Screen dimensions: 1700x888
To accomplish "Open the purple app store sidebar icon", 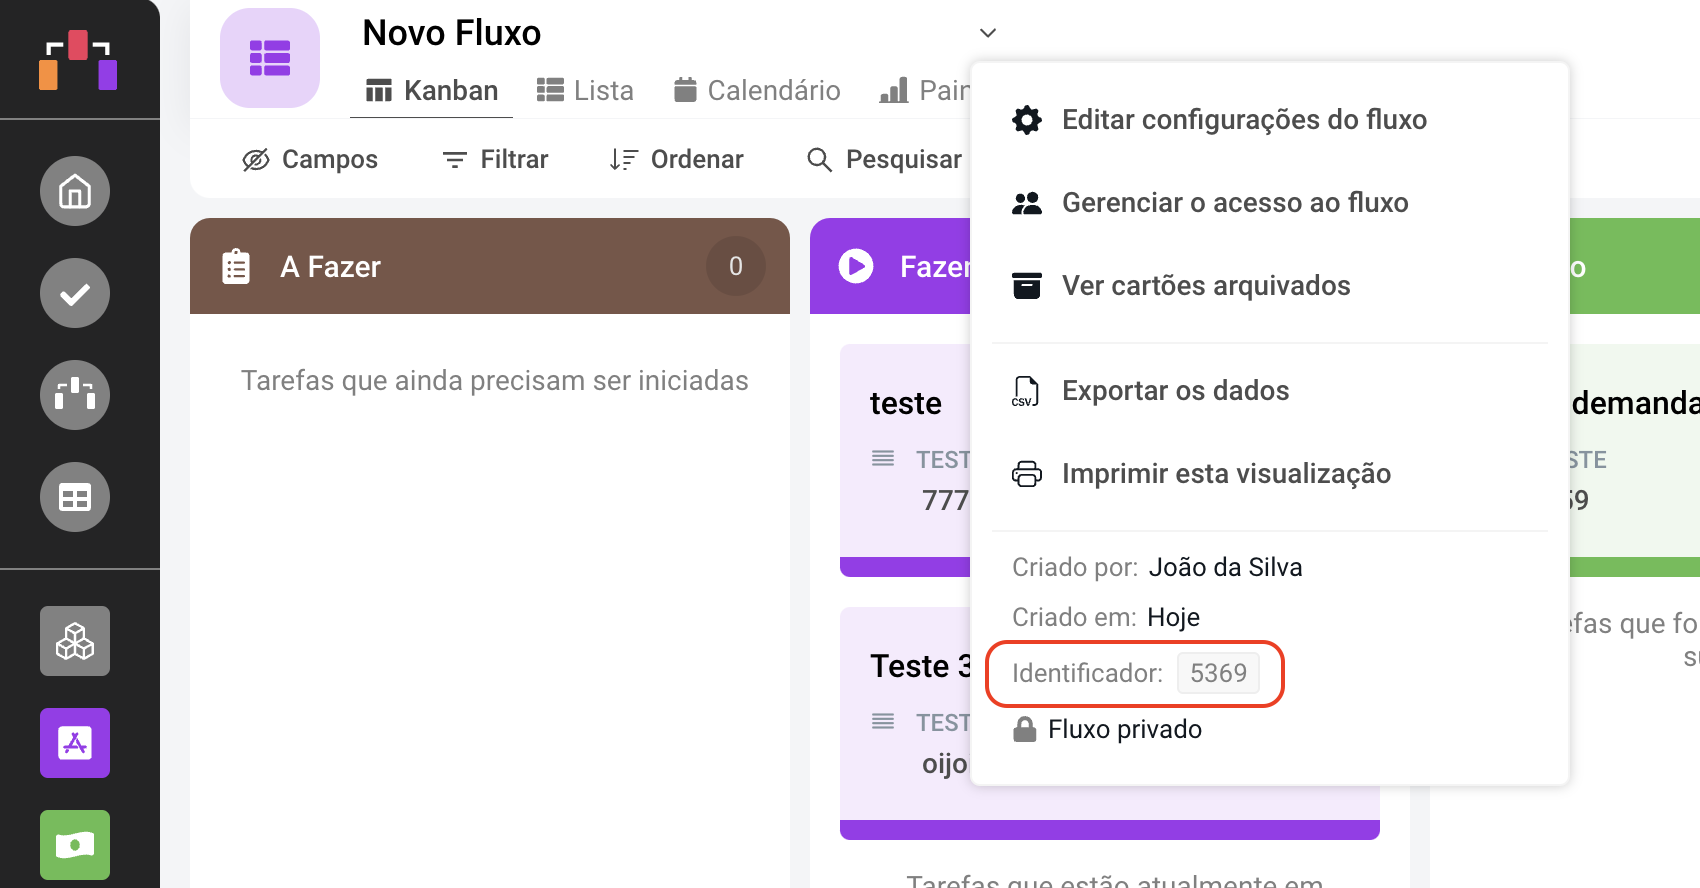I will click(x=75, y=743).
